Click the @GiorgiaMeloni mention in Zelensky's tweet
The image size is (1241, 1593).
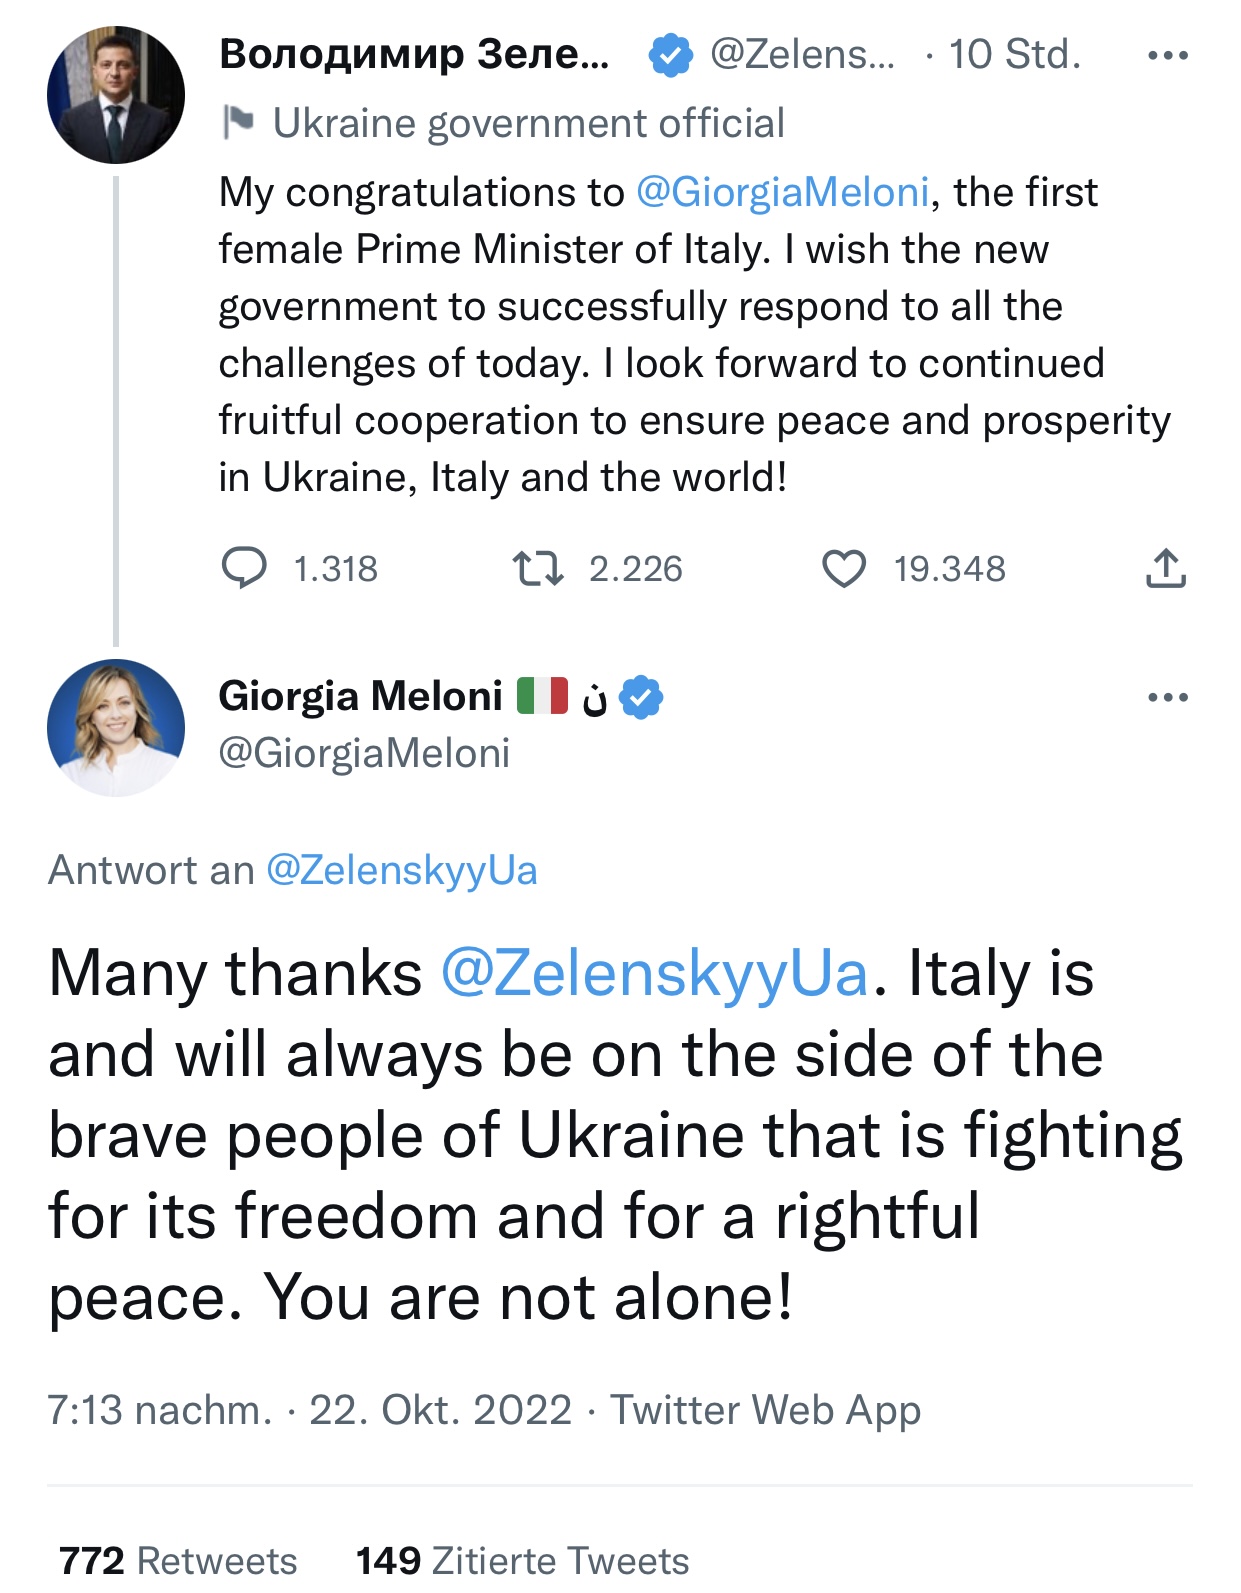point(783,192)
